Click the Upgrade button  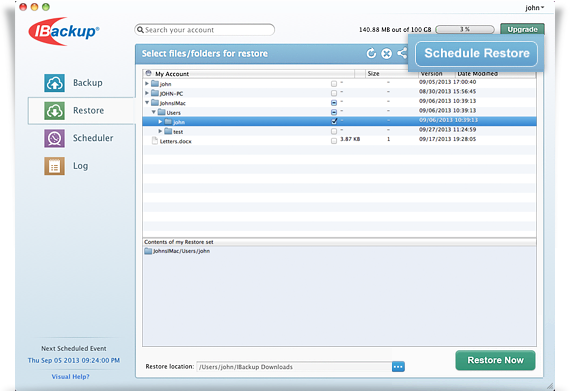(x=522, y=29)
